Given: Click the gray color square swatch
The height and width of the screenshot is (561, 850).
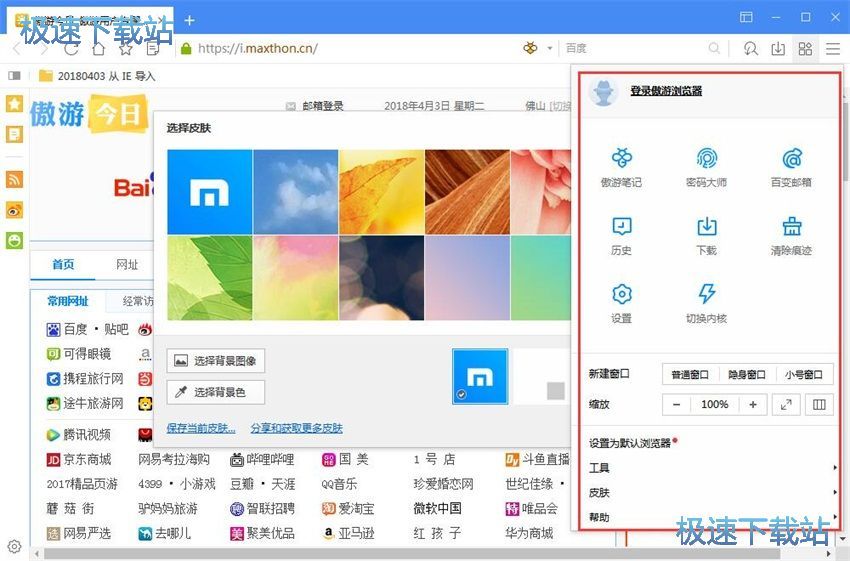Looking at the screenshot, I should 556,391.
